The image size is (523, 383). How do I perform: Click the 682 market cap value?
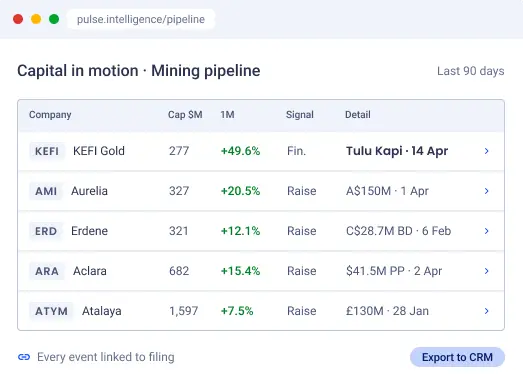[179, 271]
